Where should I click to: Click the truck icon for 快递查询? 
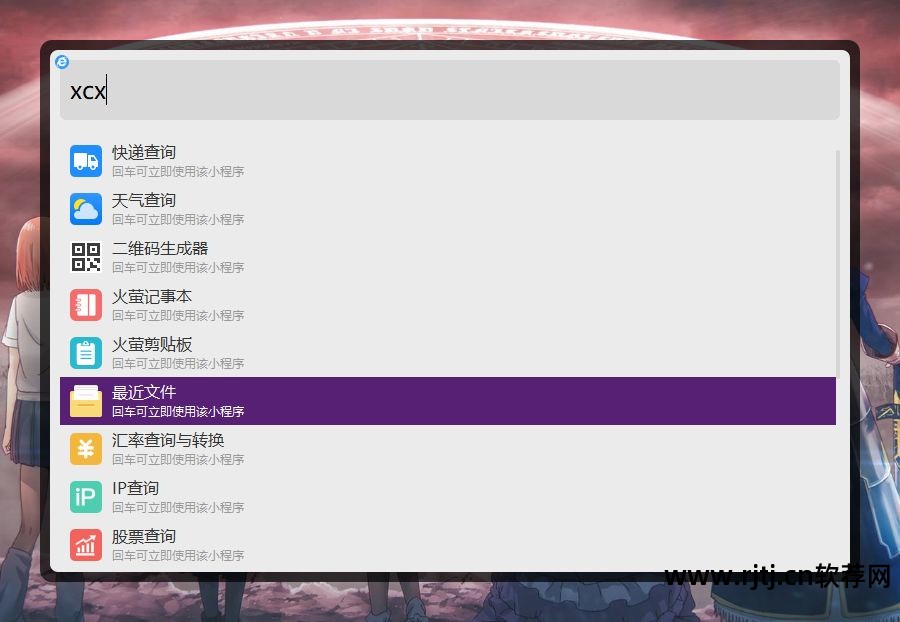point(85,160)
